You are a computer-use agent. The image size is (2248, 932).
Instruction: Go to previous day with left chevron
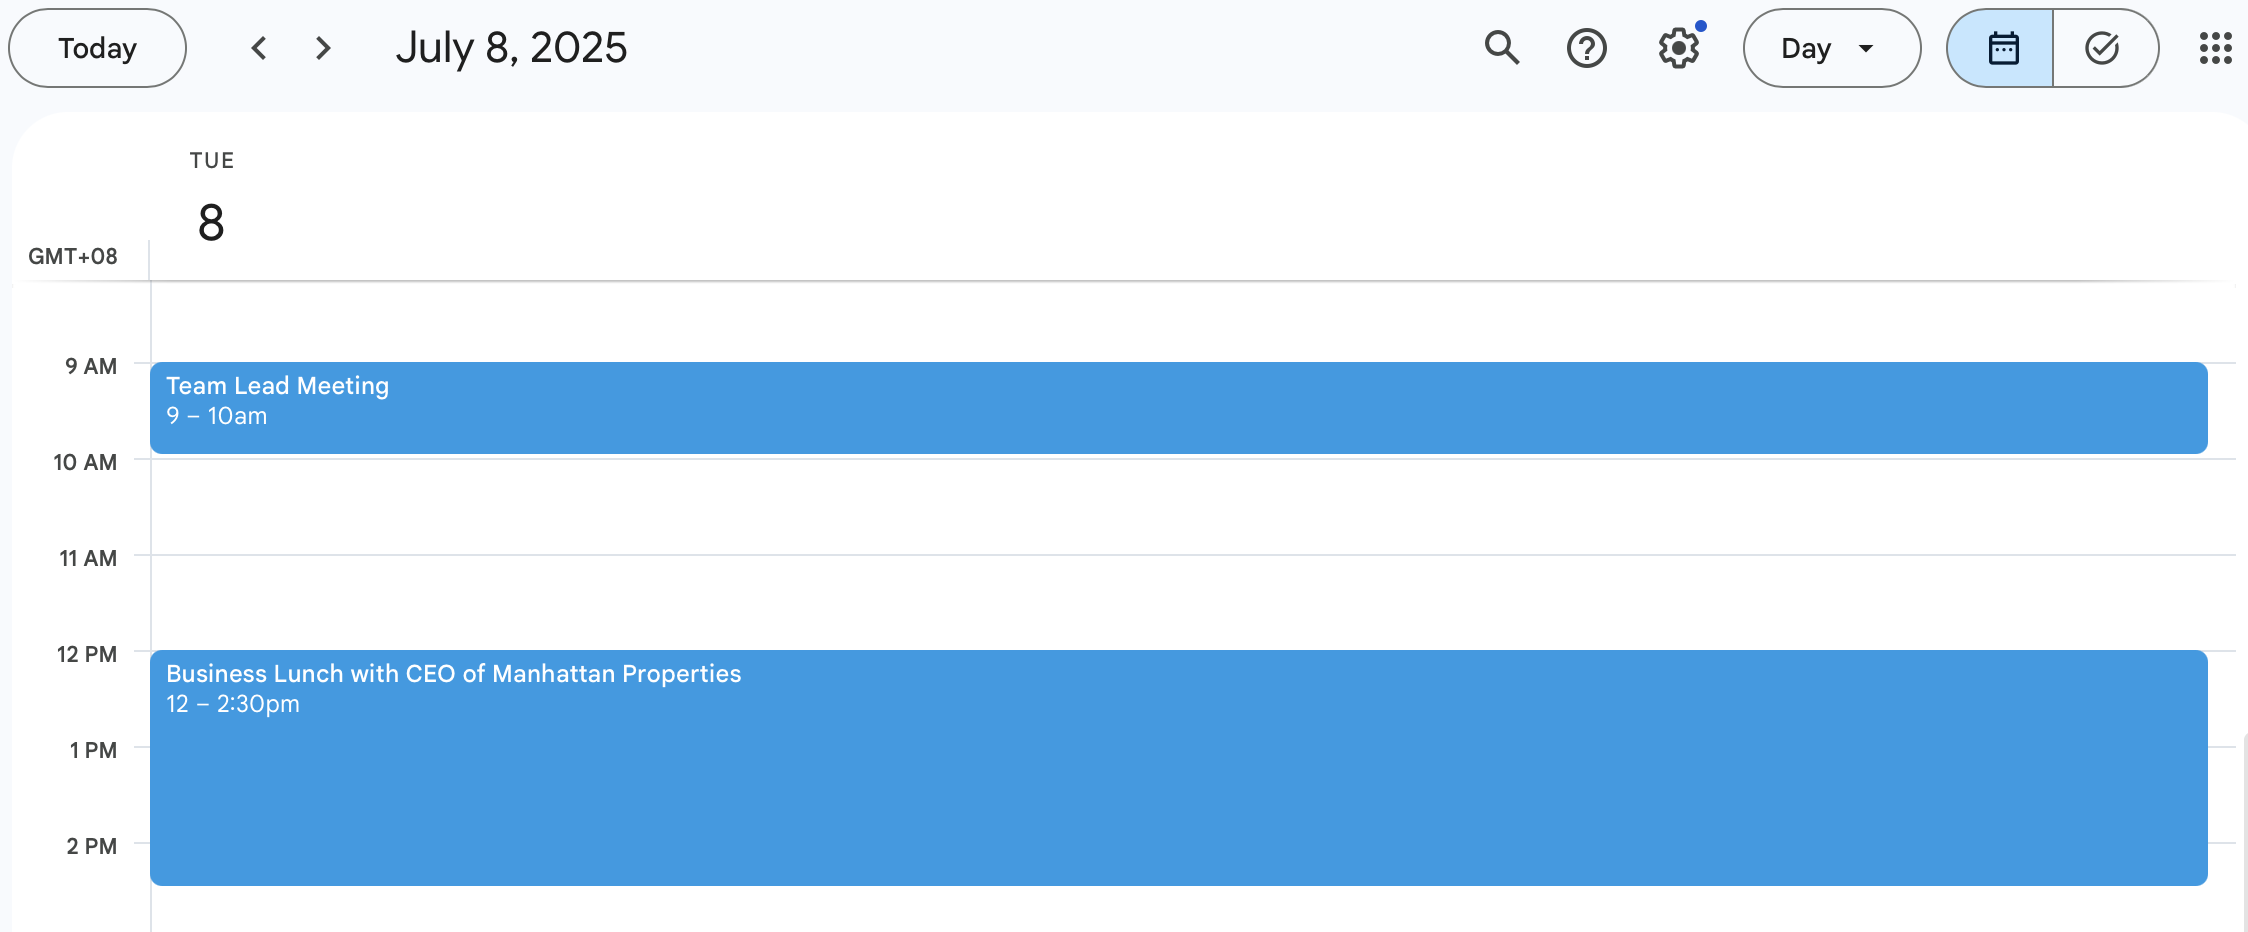[259, 48]
